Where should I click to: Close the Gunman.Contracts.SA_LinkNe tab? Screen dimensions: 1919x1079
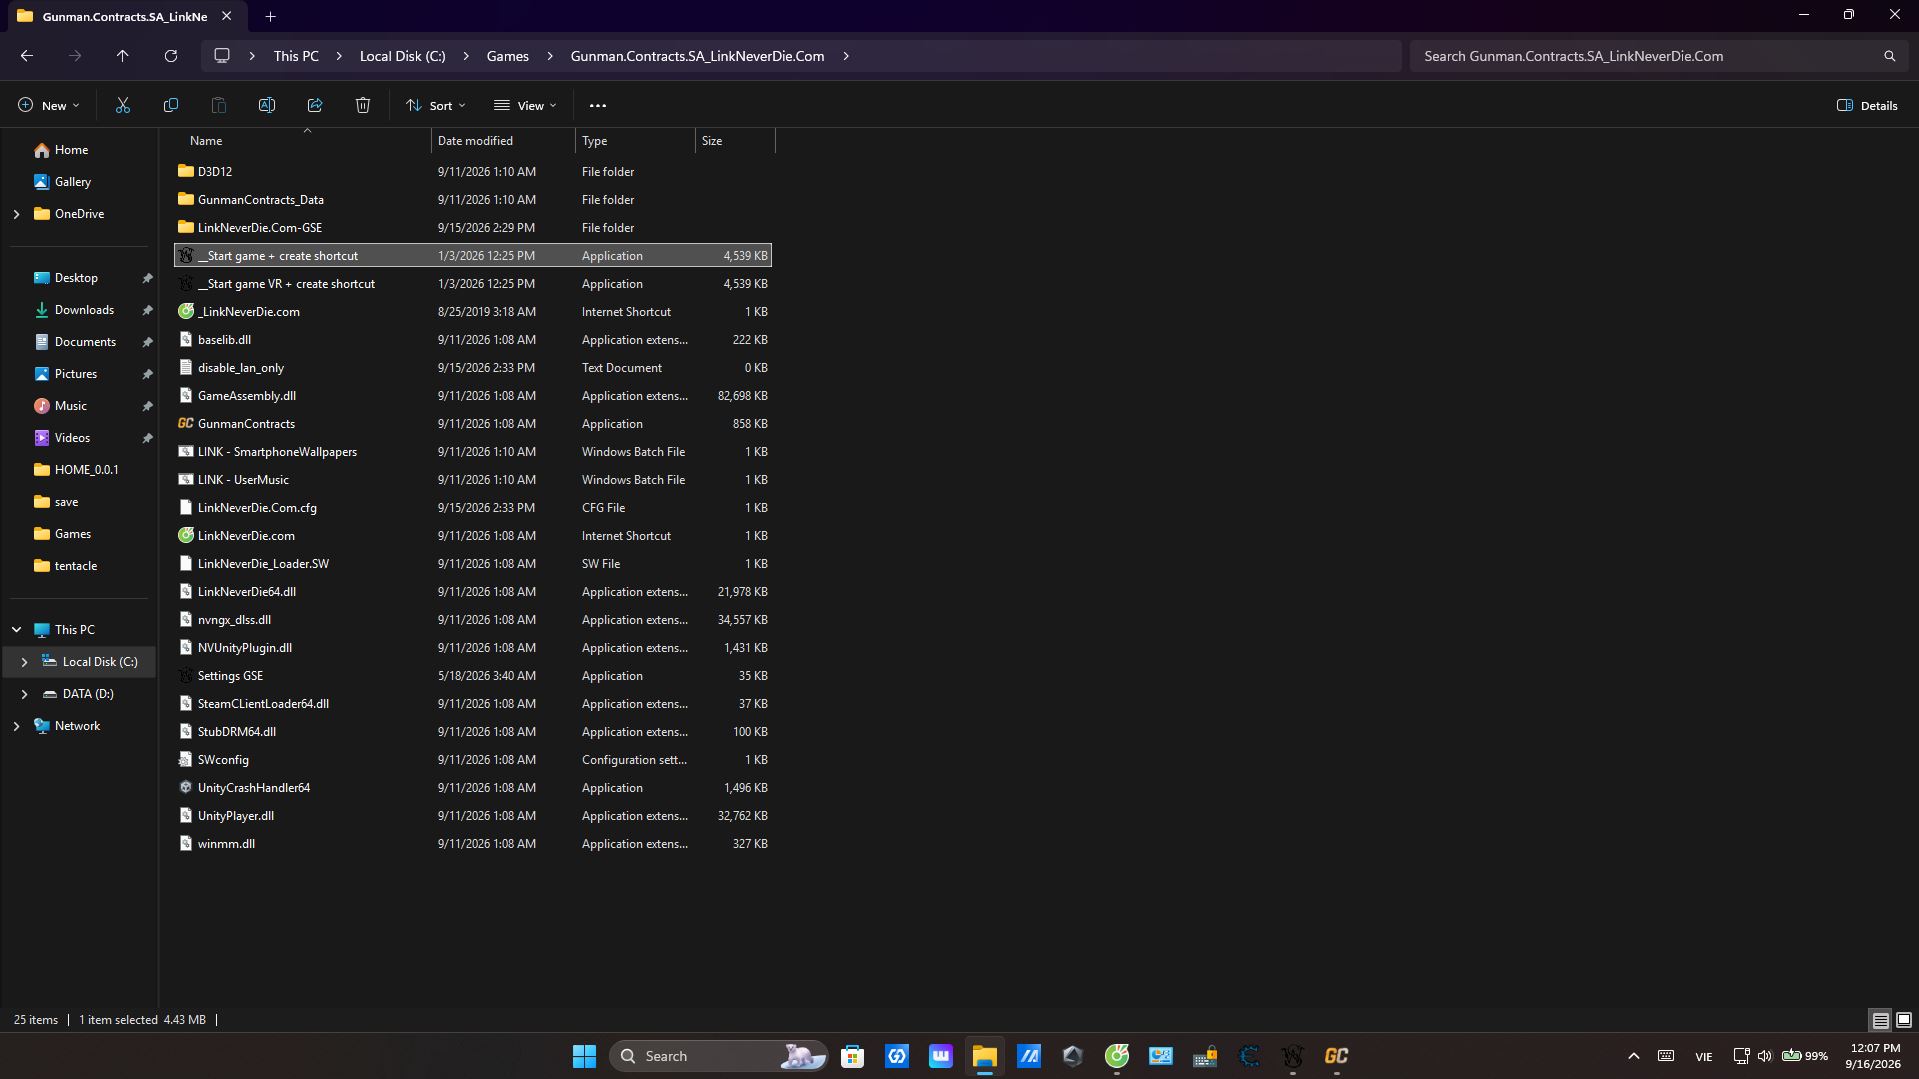(227, 16)
